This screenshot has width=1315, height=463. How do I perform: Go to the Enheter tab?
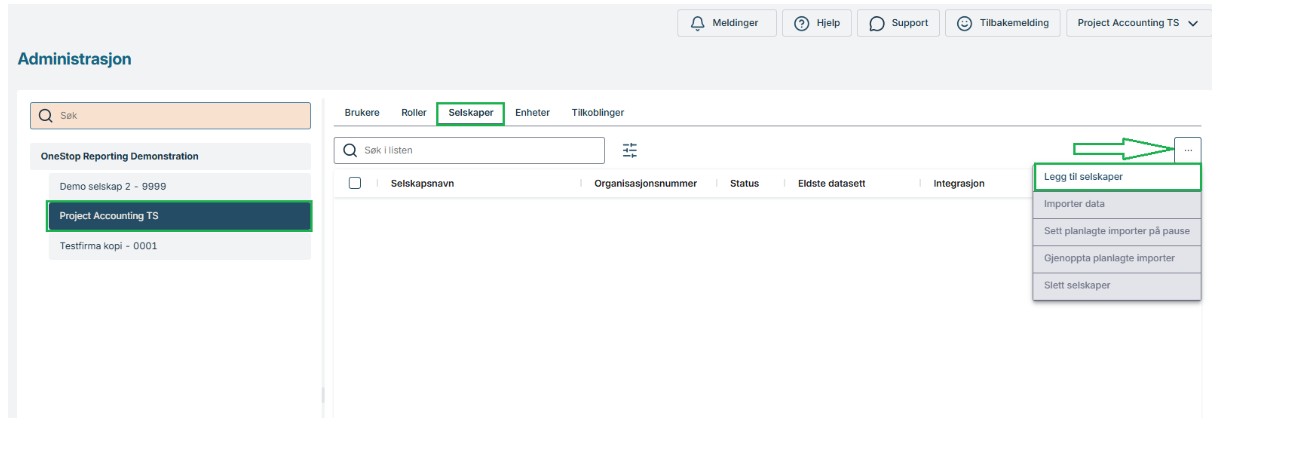532,113
